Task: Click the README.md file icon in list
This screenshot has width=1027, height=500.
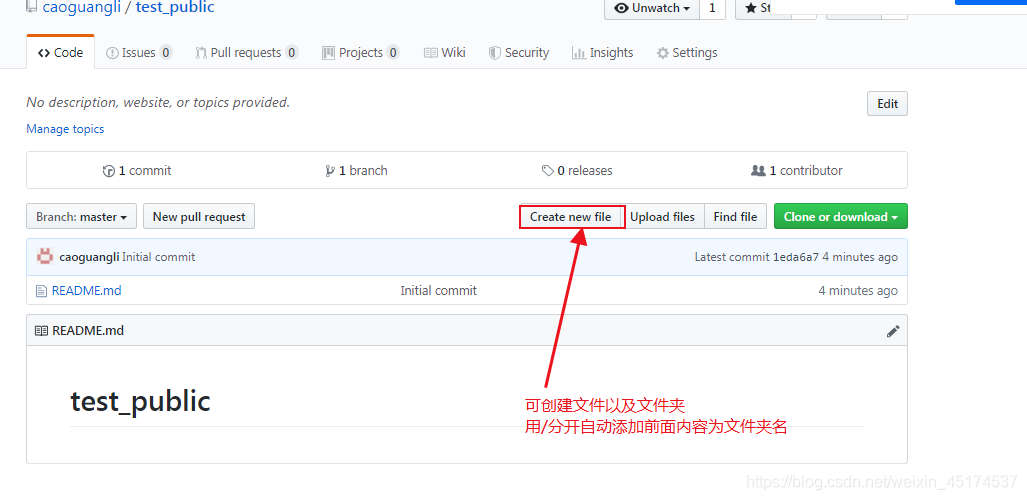Action: coord(41,290)
